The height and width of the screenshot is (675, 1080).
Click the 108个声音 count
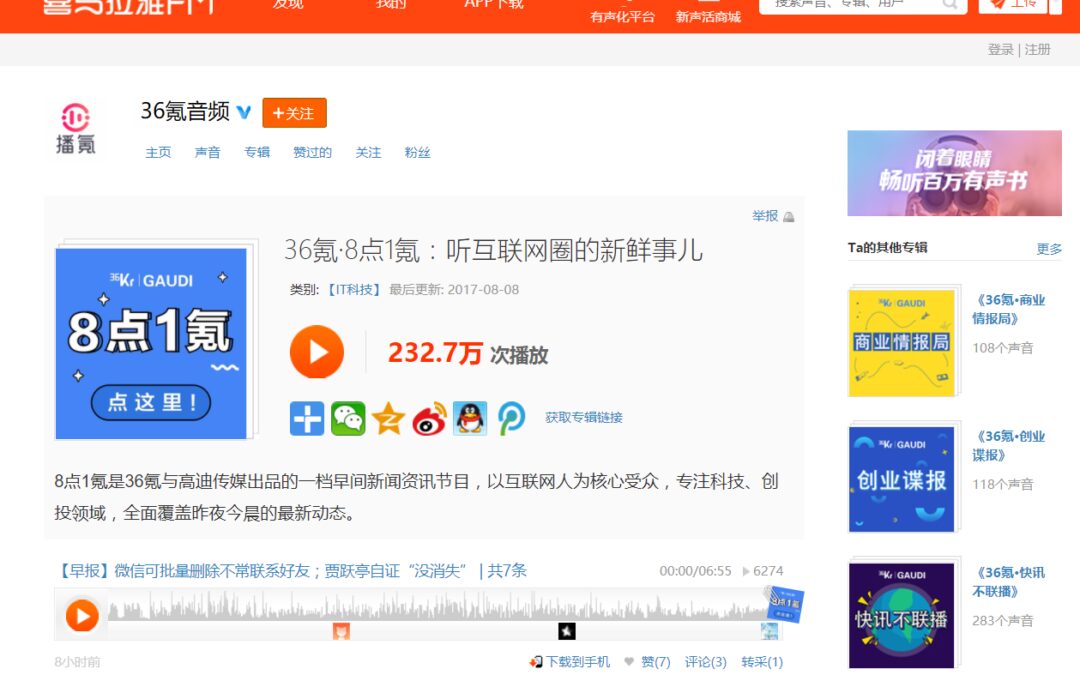1003,348
